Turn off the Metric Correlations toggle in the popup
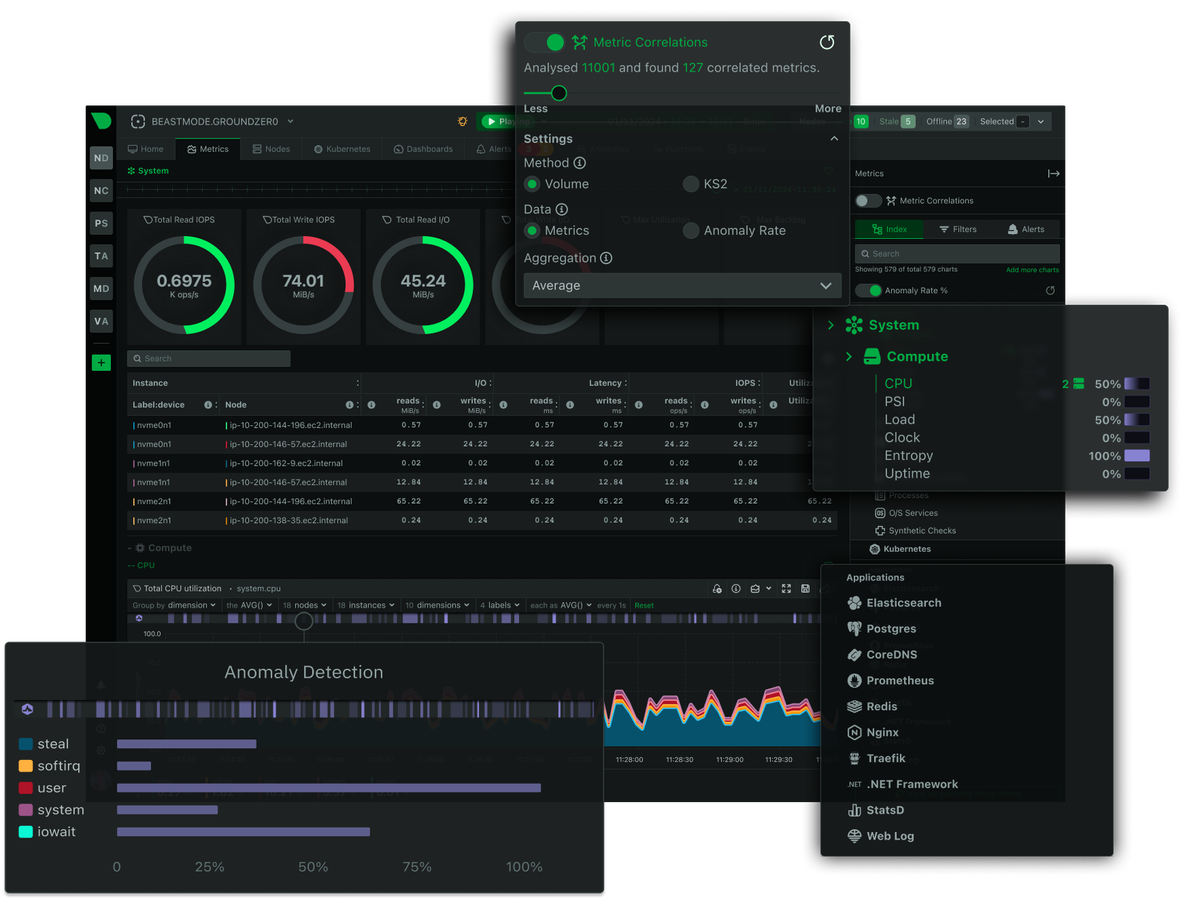 545,42
